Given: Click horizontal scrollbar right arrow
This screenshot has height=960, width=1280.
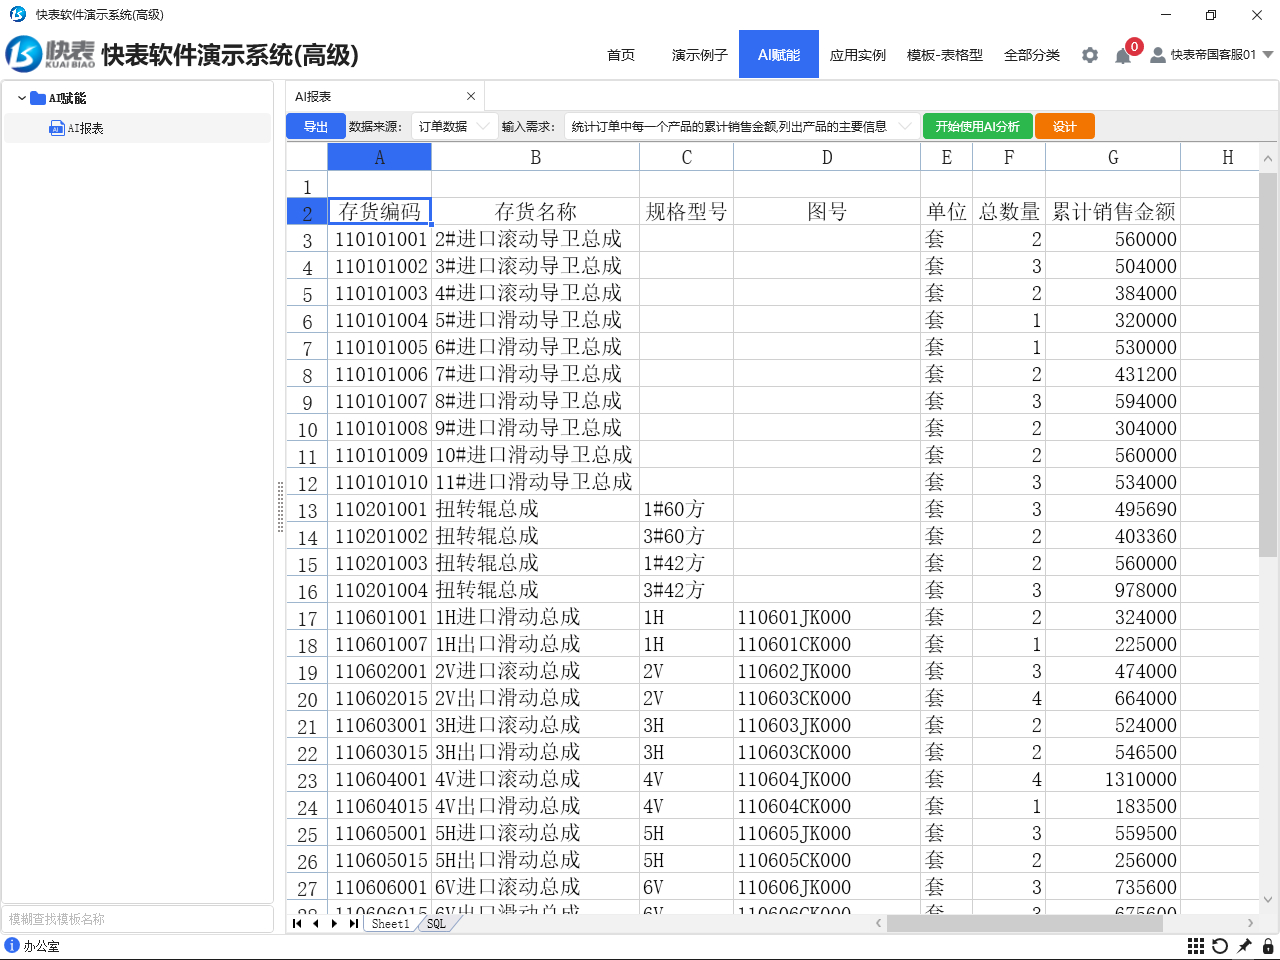Looking at the screenshot, I should click(x=1250, y=923).
